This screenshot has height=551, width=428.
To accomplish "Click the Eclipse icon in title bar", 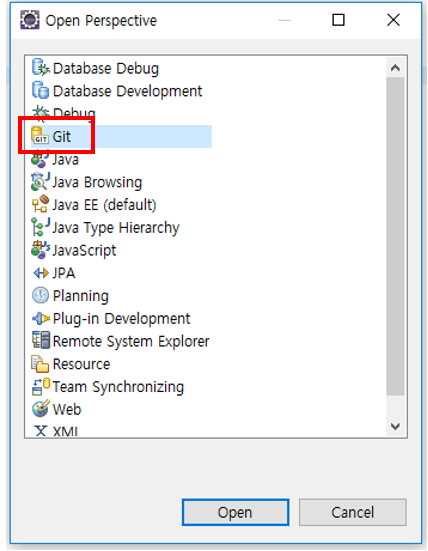I will click(30, 20).
